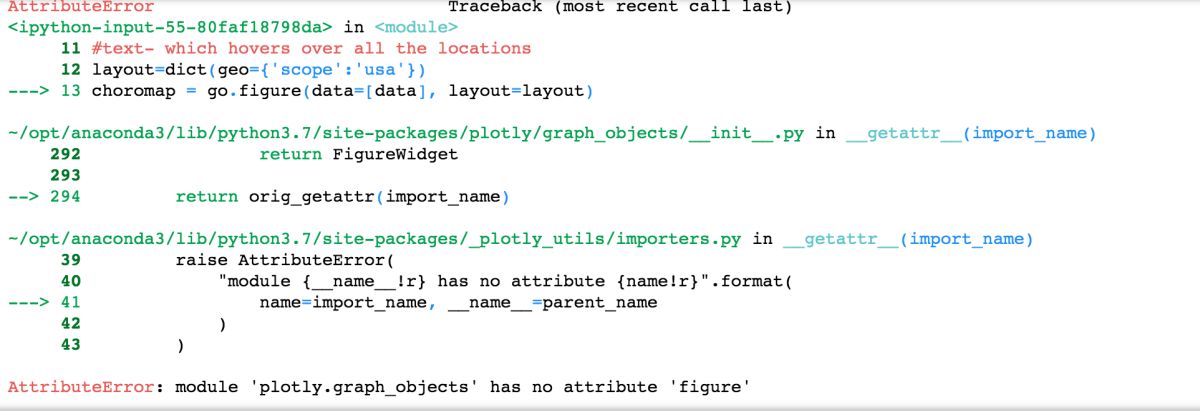Viewport: 1200px width, 412px height.
Task: Click line number 293
Action: coord(64,175)
